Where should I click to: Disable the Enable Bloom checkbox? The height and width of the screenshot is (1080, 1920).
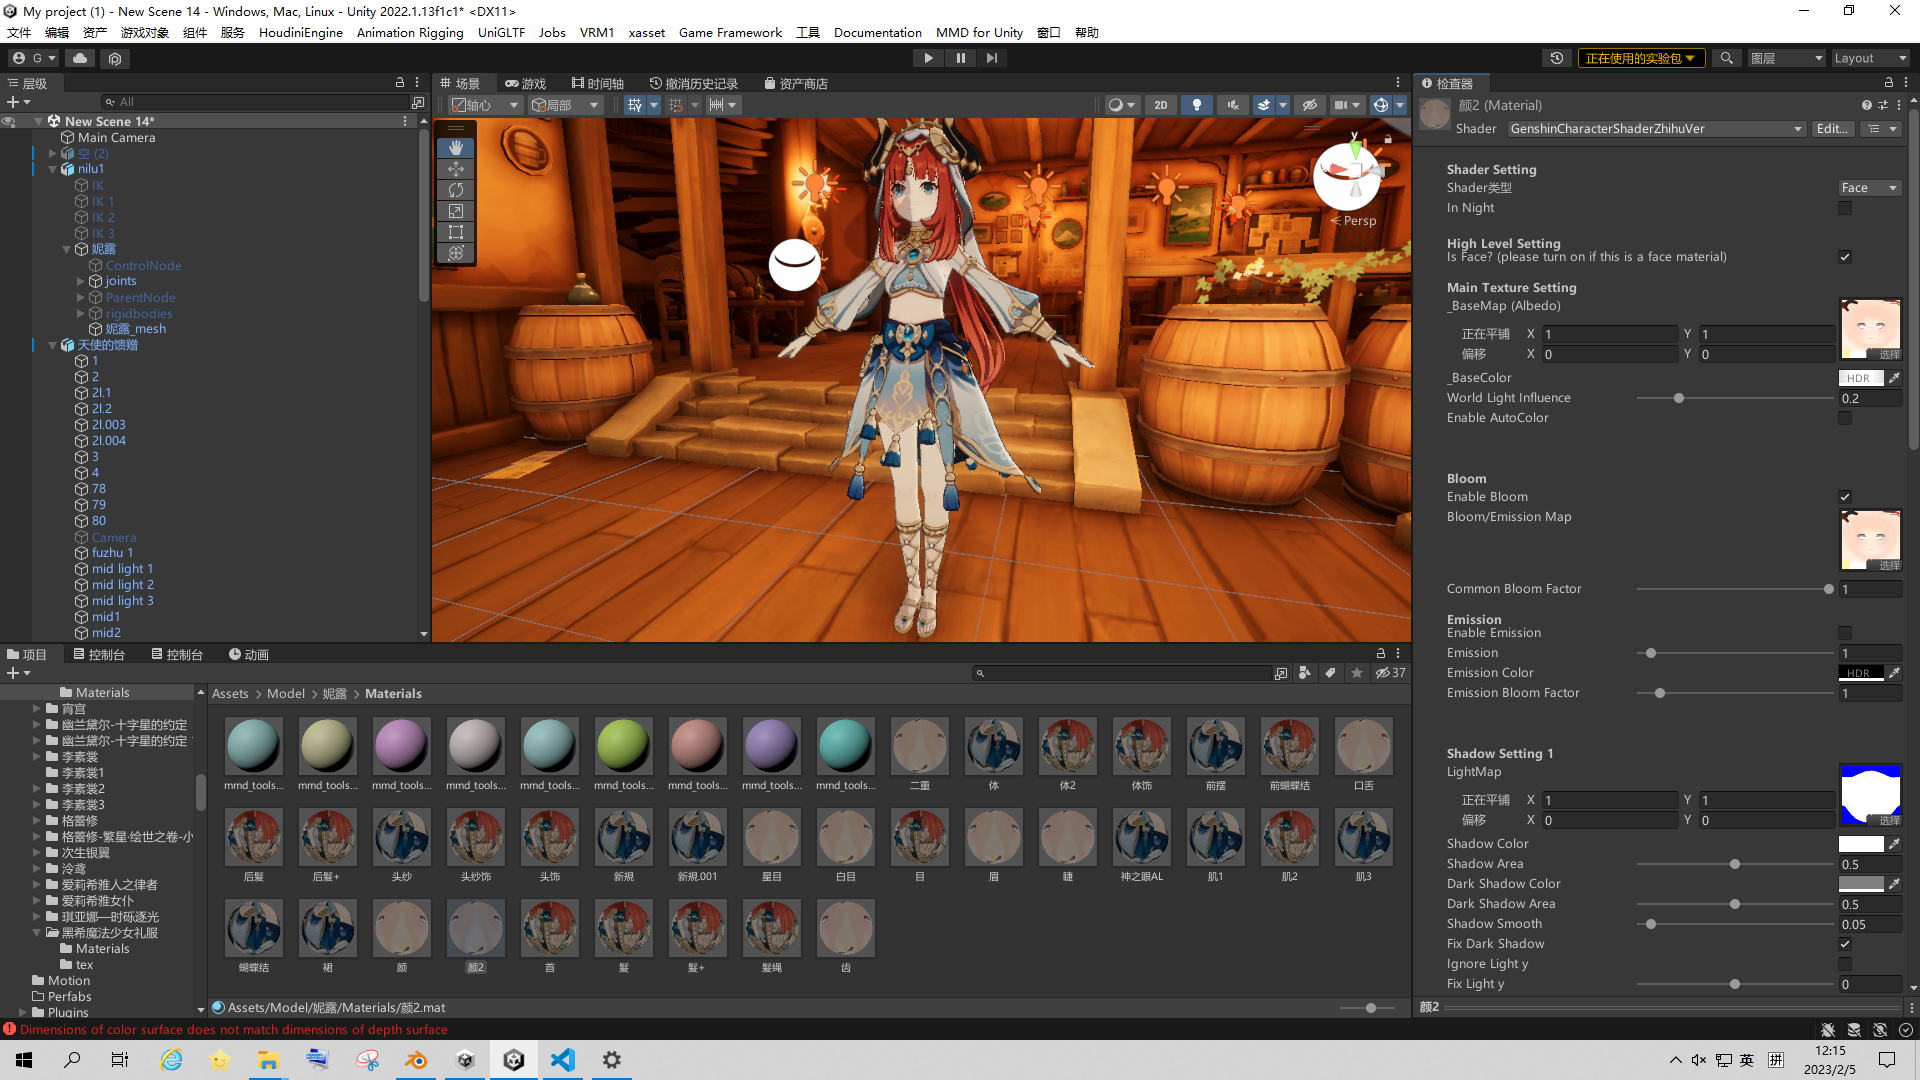(1845, 497)
